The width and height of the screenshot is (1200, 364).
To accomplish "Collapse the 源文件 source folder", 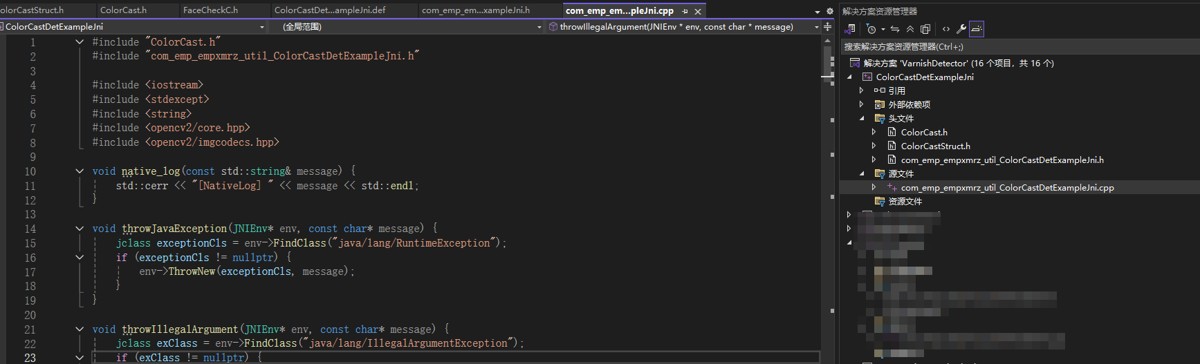I will pos(862,173).
